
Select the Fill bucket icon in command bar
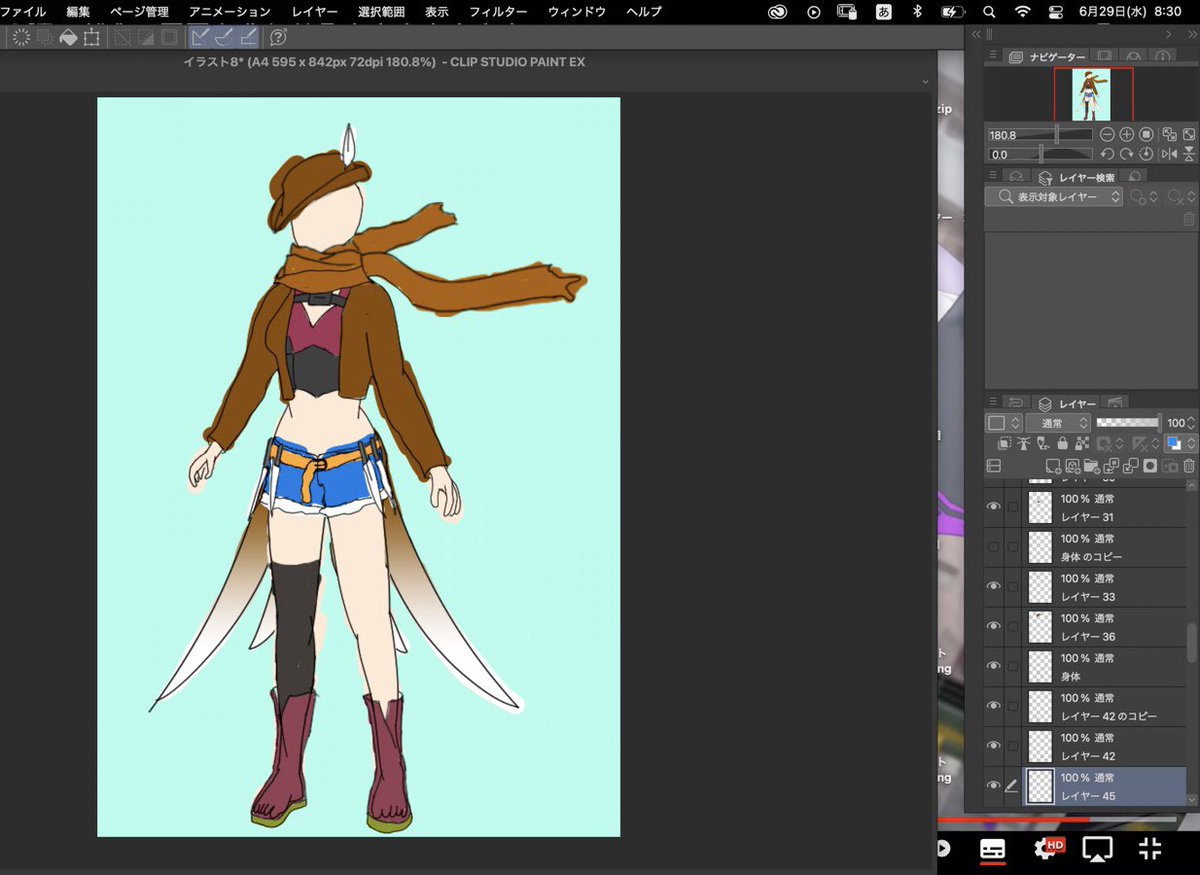(x=68, y=38)
